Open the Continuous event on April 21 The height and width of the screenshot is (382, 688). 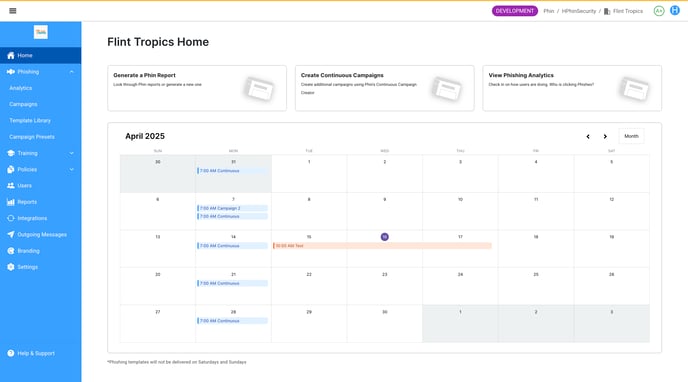pyautogui.click(x=233, y=283)
